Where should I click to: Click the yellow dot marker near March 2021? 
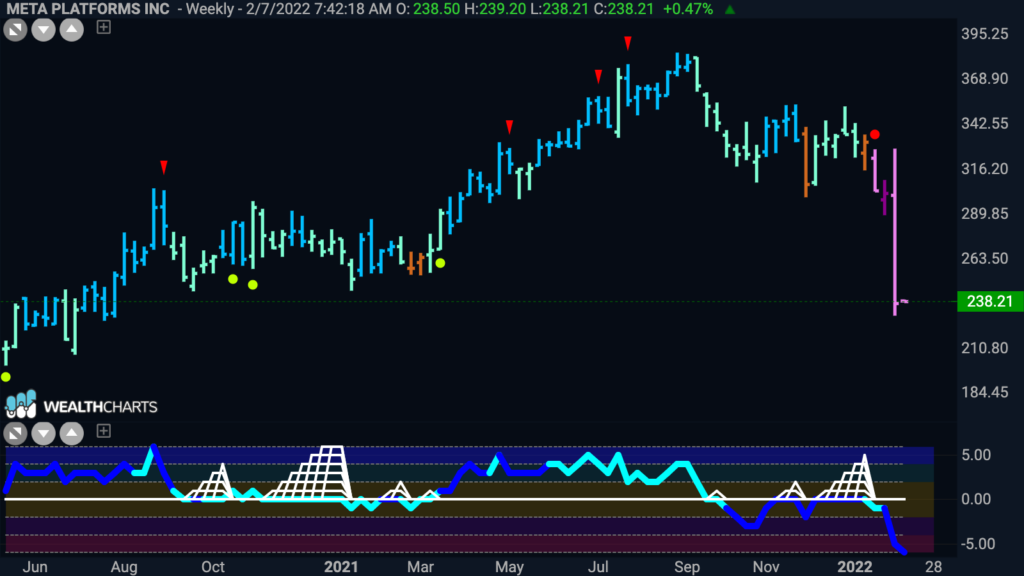(x=441, y=263)
